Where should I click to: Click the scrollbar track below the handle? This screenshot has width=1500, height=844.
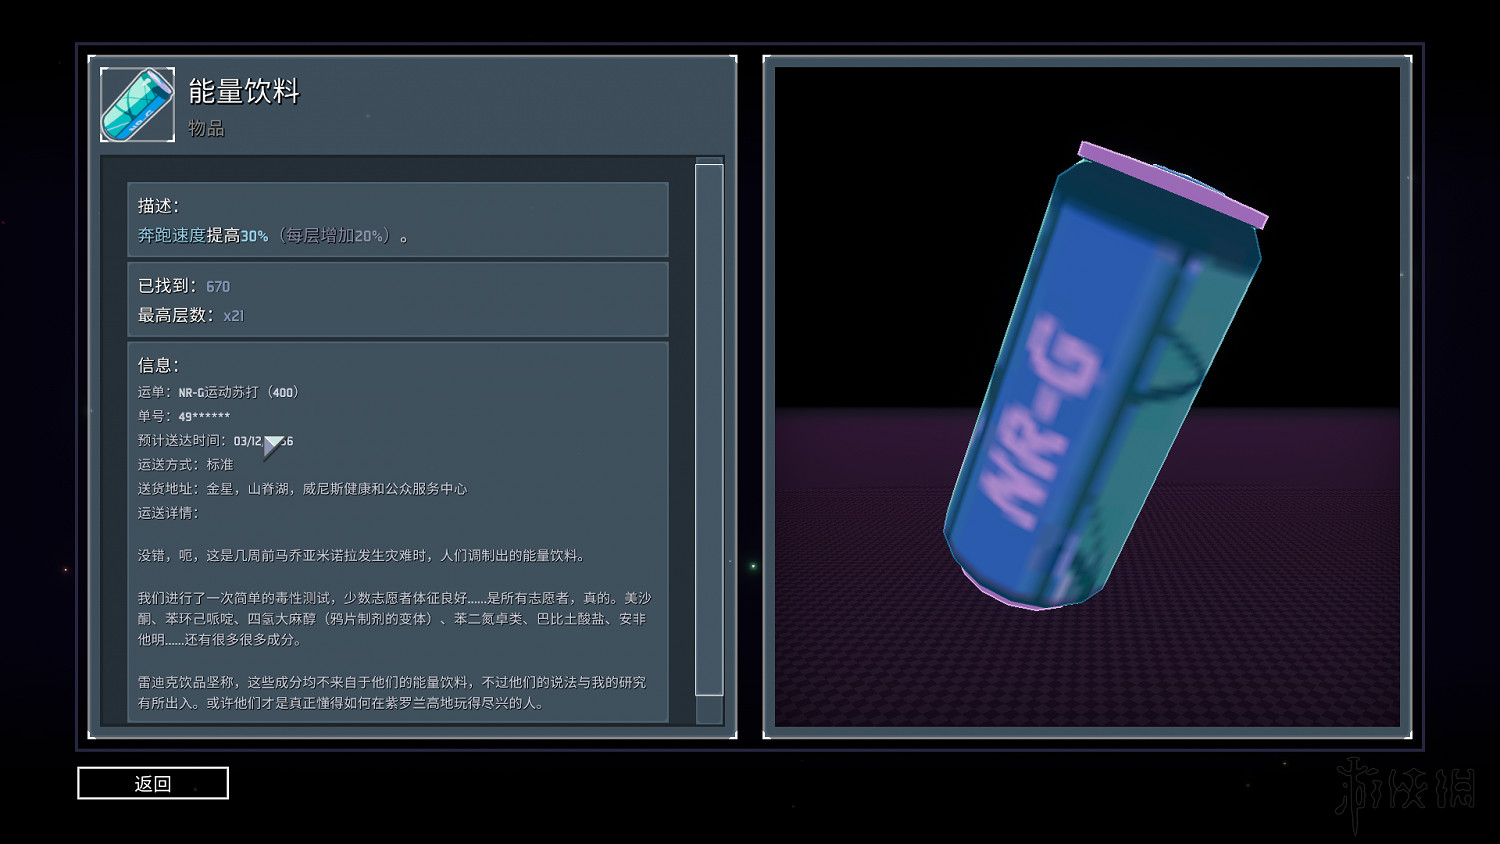click(709, 709)
